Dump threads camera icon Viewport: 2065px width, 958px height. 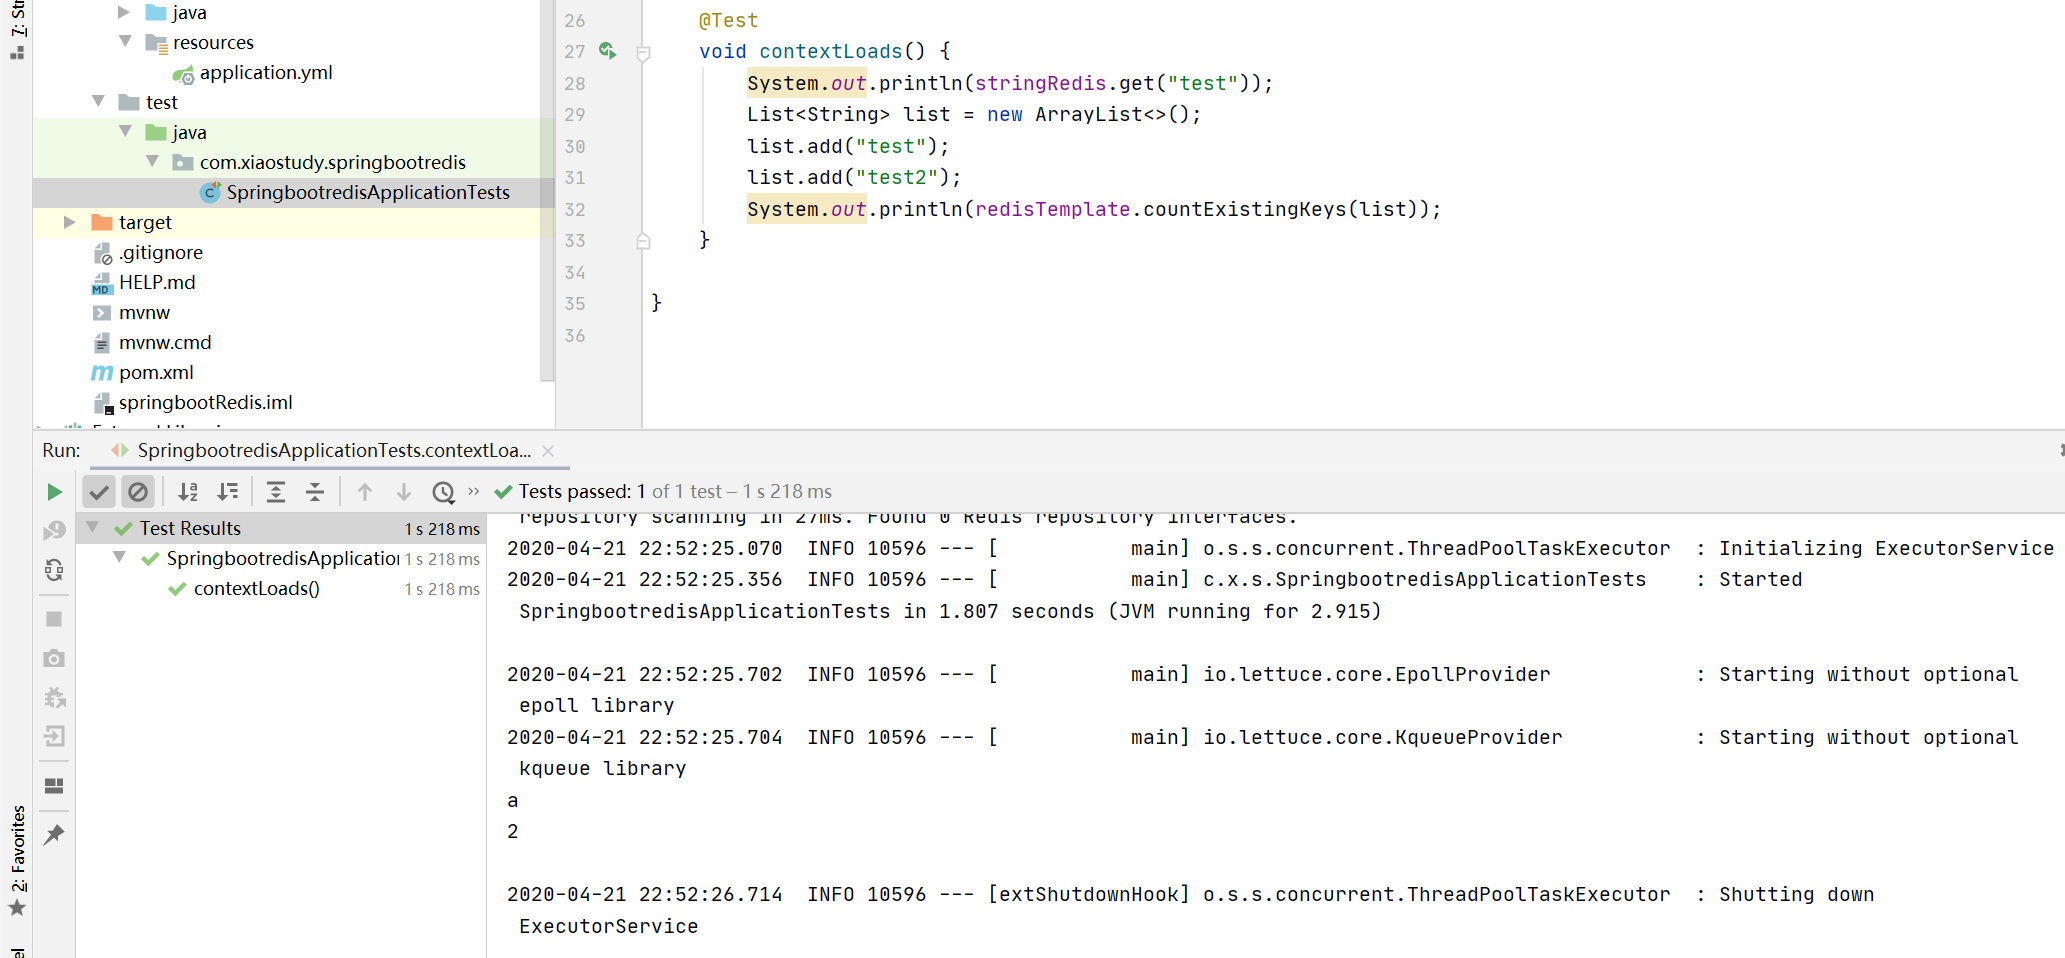54,658
